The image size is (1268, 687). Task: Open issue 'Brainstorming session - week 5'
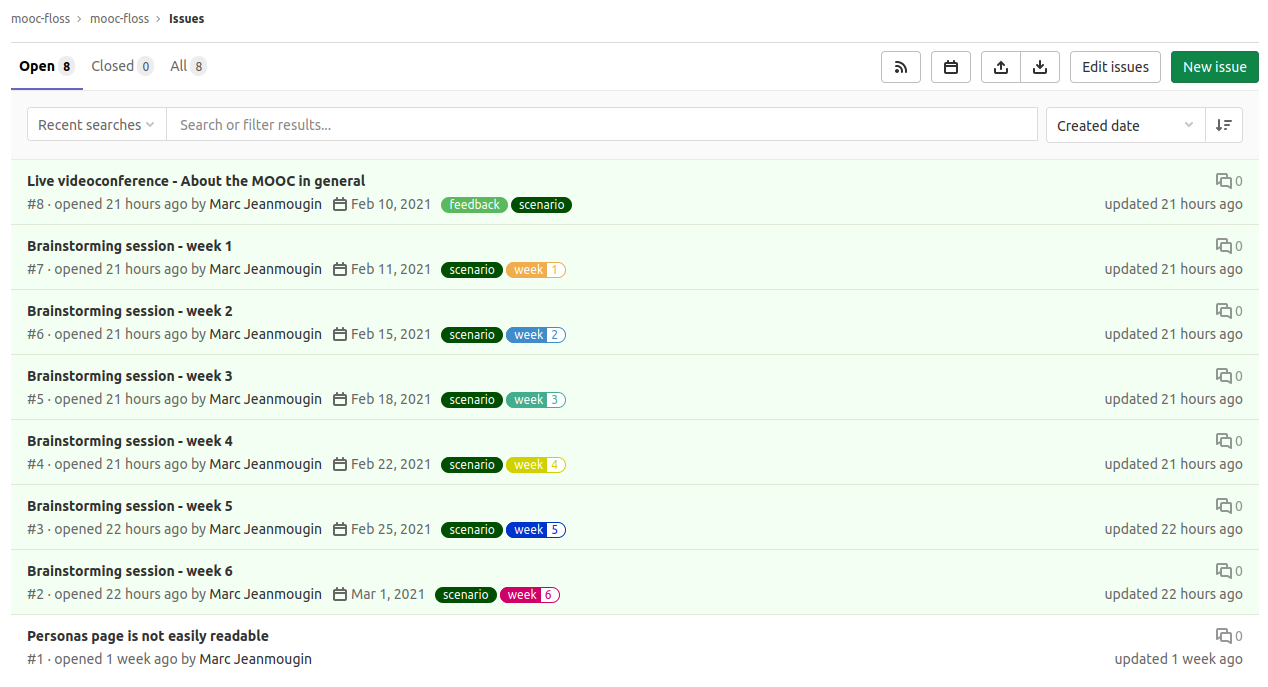pyautogui.click(x=130, y=506)
